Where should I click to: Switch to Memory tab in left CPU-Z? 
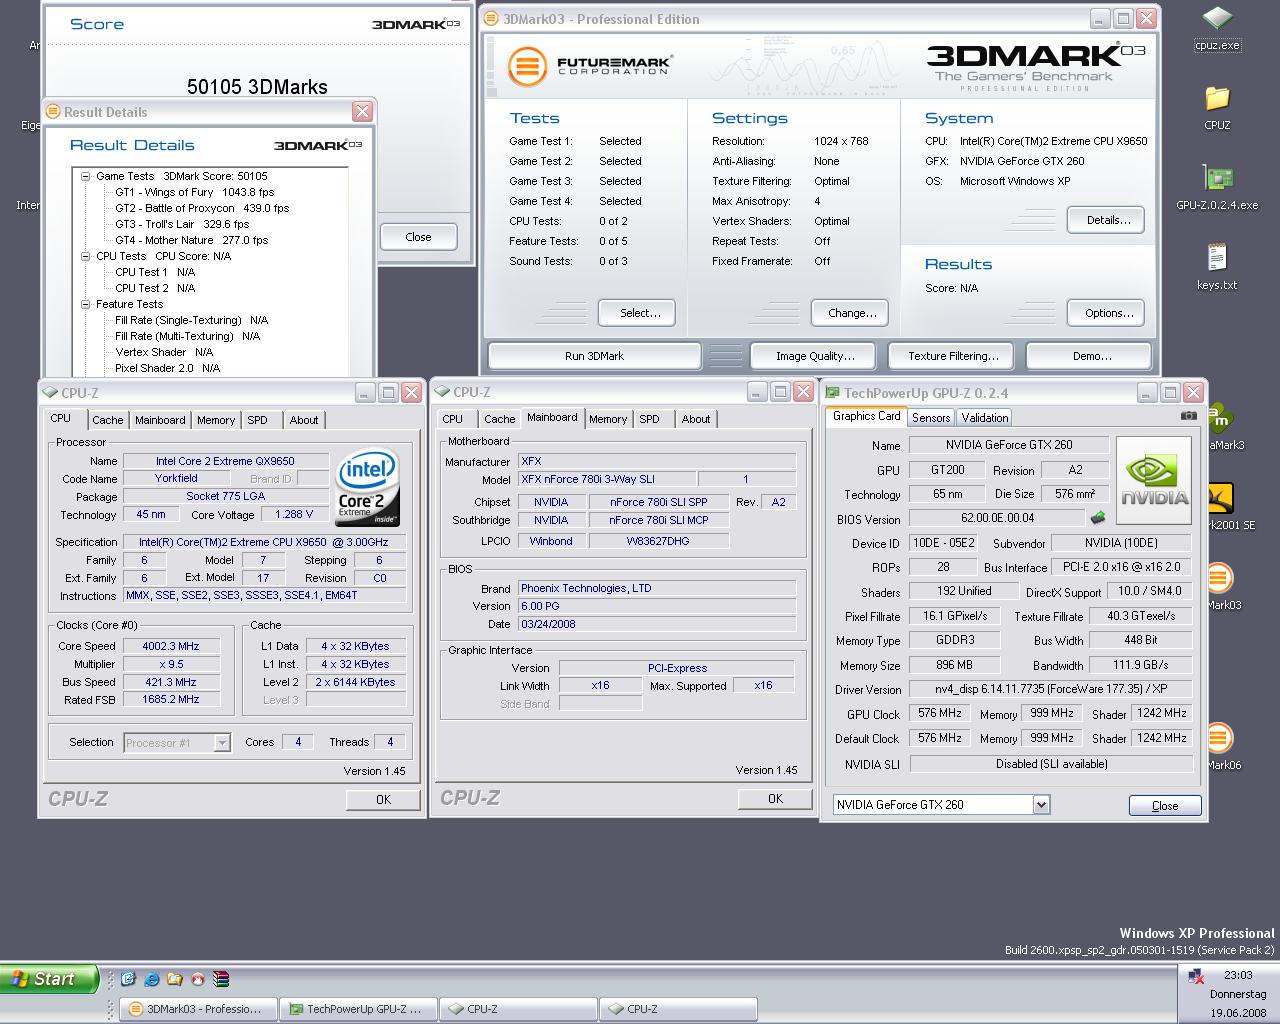[216, 420]
